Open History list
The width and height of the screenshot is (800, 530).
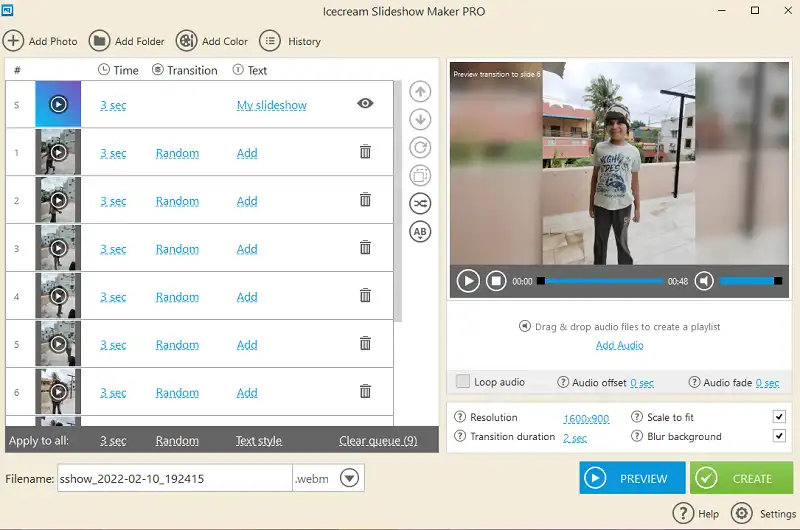click(x=270, y=41)
